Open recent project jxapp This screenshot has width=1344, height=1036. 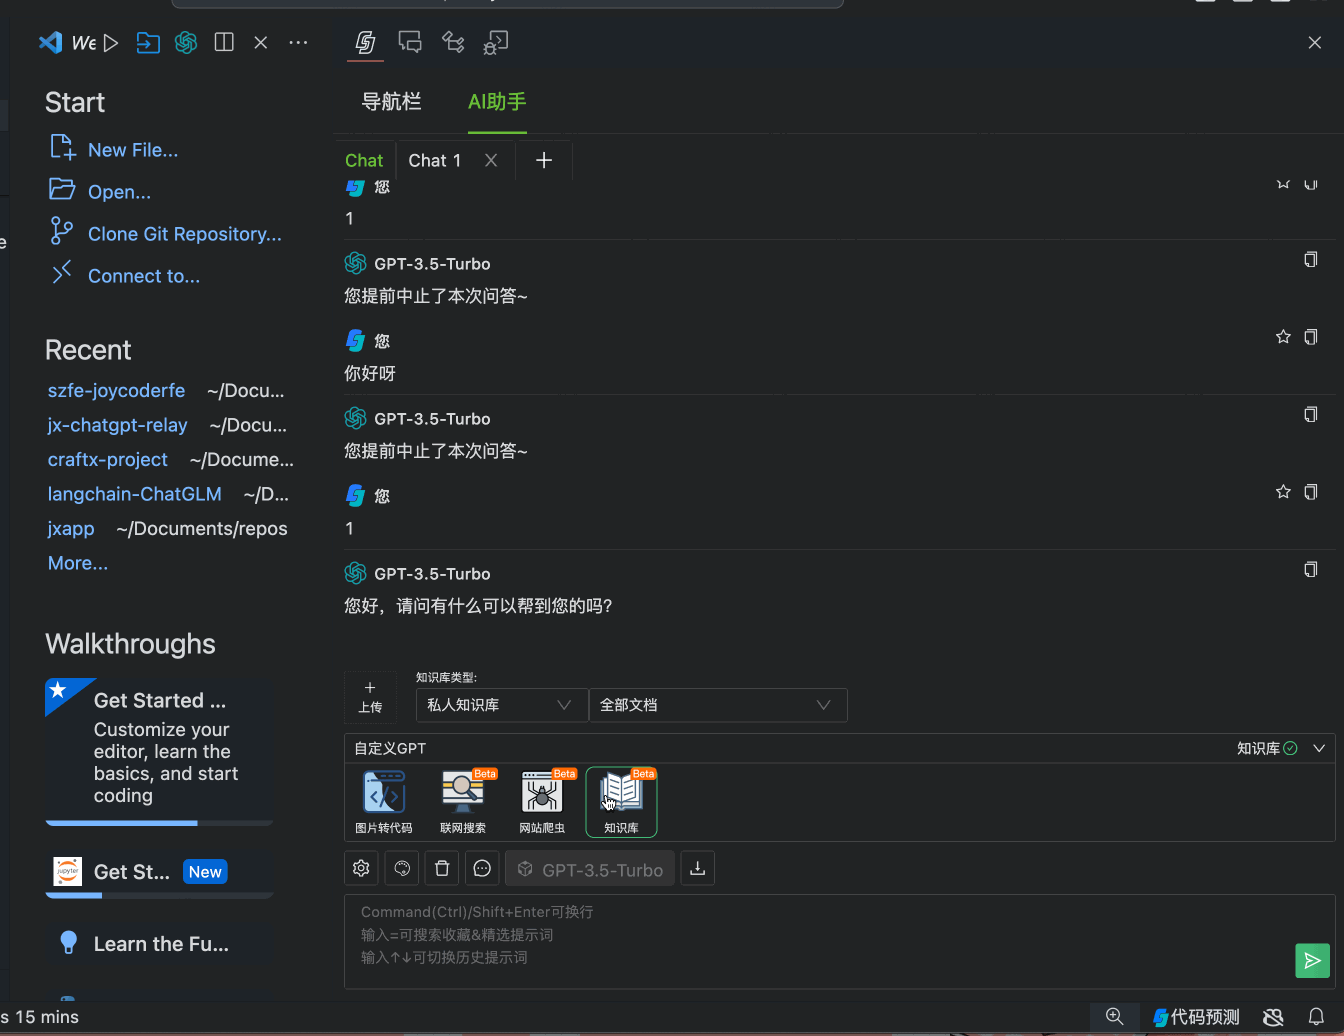71,529
